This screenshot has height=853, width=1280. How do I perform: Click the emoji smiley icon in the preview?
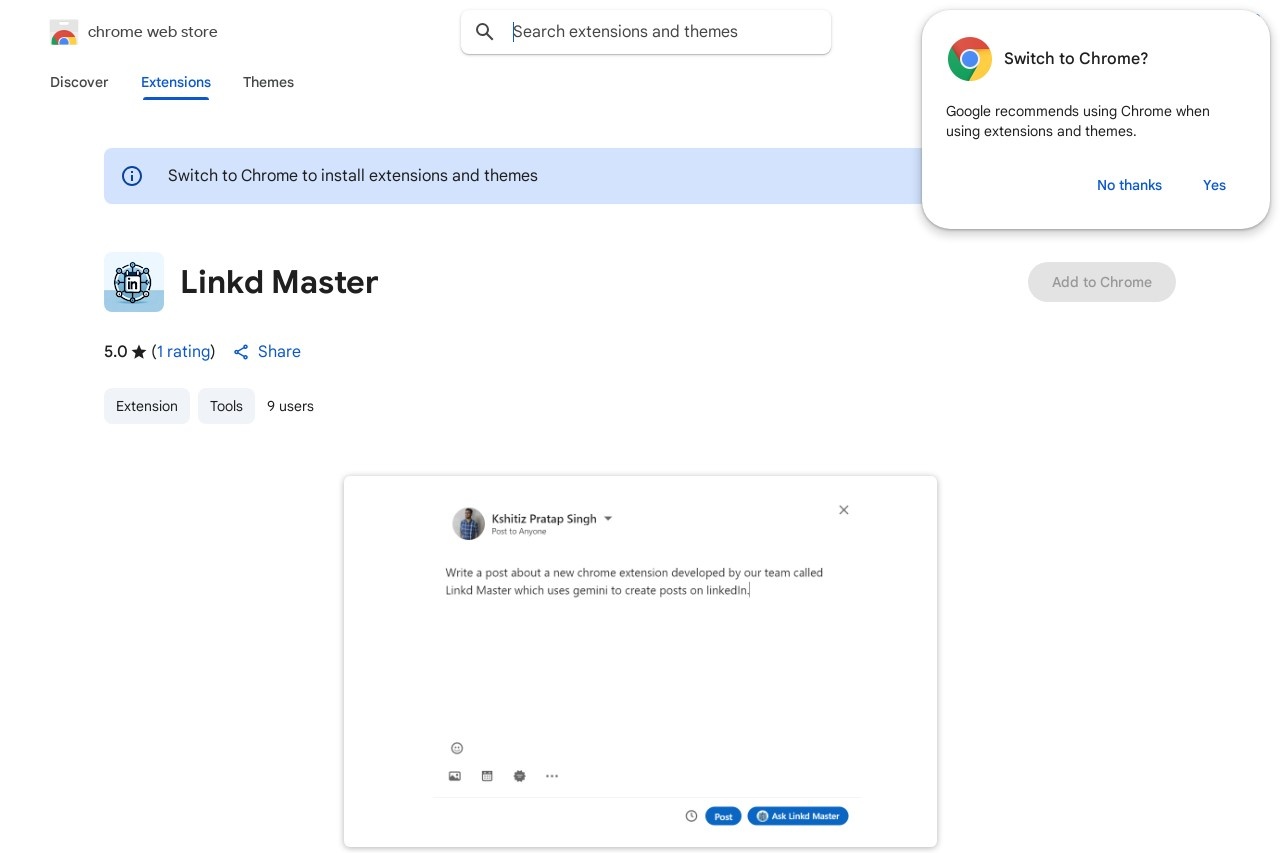(457, 748)
